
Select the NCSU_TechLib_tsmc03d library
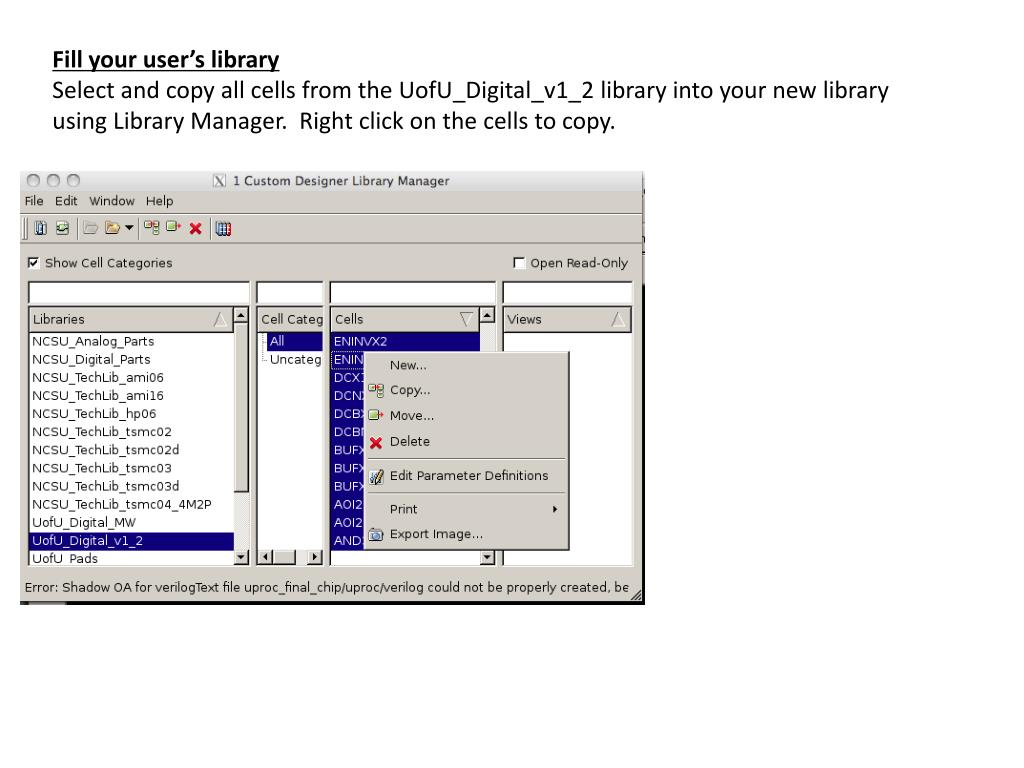click(x=132, y=487)
